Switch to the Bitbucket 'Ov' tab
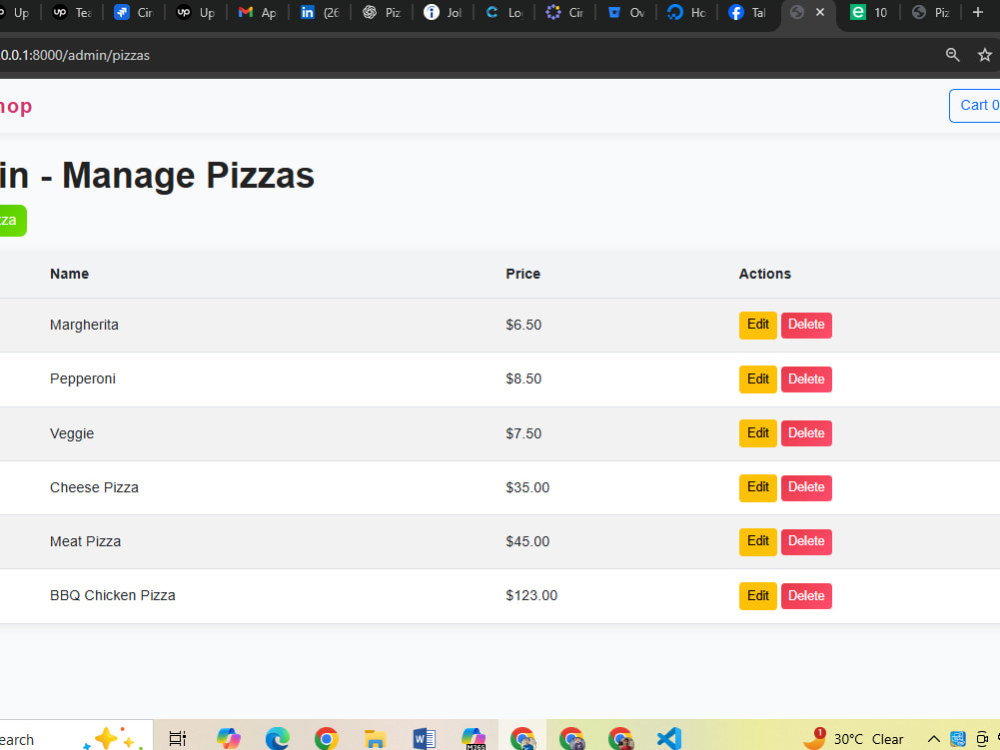Screen dimensions: 1000x750 pyautogui.click(x=628, y=12)
